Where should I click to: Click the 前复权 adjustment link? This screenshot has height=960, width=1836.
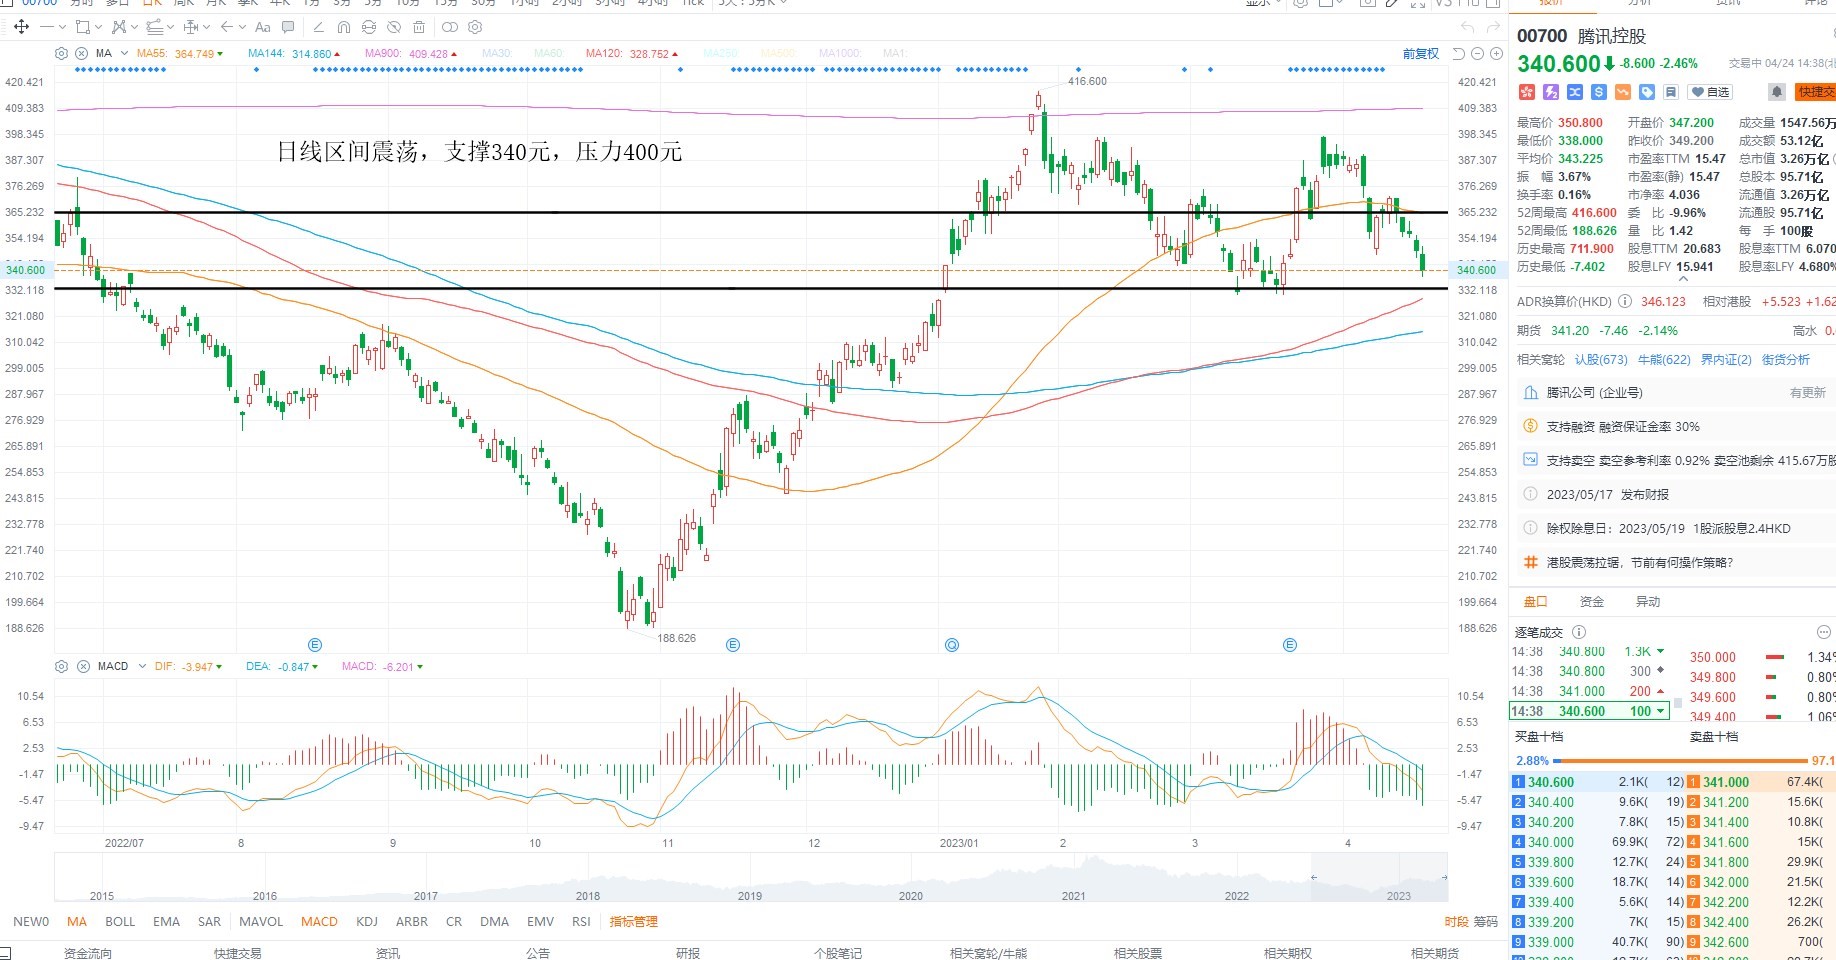(1421, 54)
